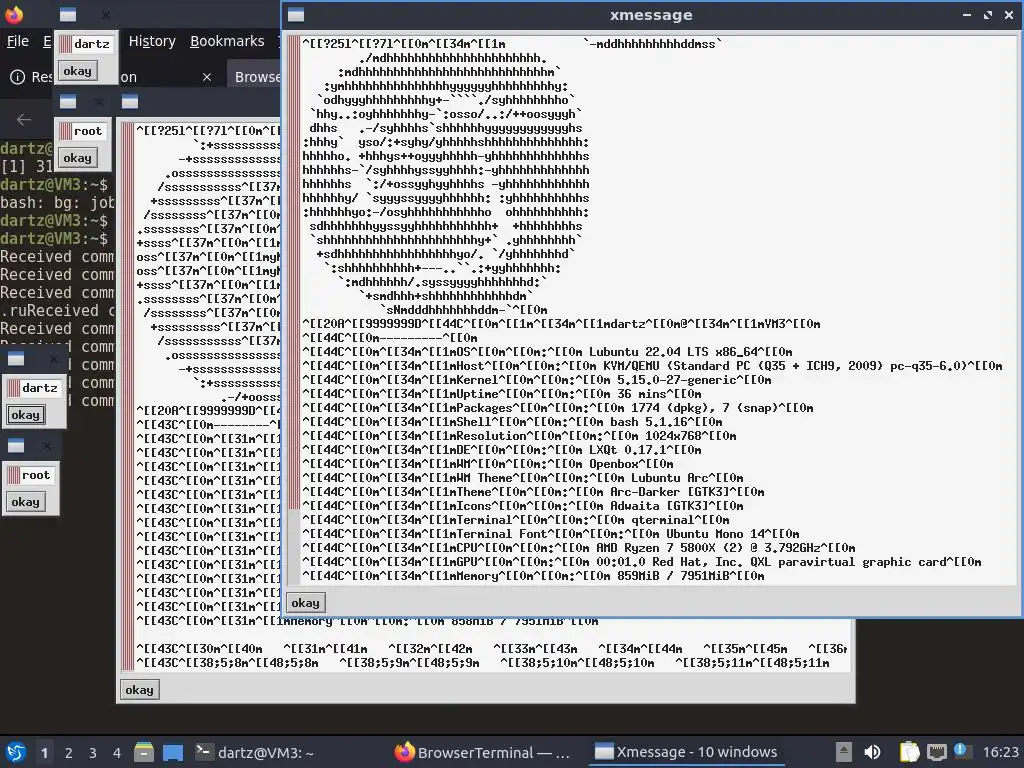Click the removable media tray icon
This screenshot has height=768, width=1024.
coord(844,752)
